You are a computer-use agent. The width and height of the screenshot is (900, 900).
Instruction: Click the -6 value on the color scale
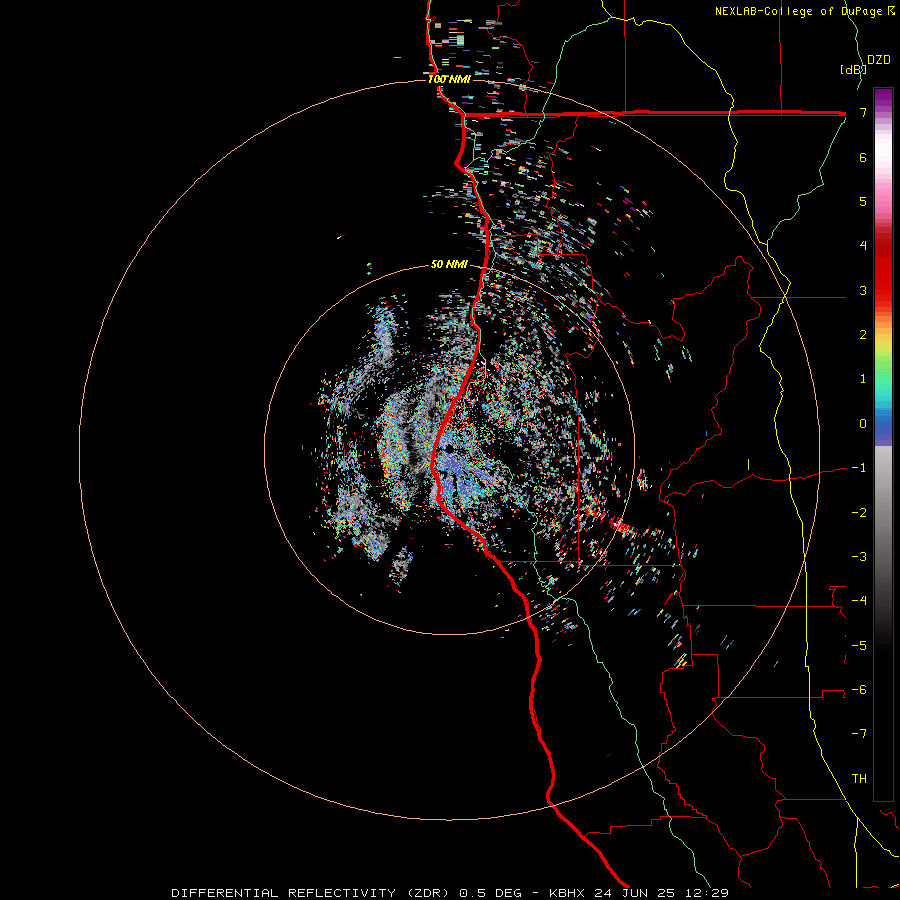click(859, 689)
